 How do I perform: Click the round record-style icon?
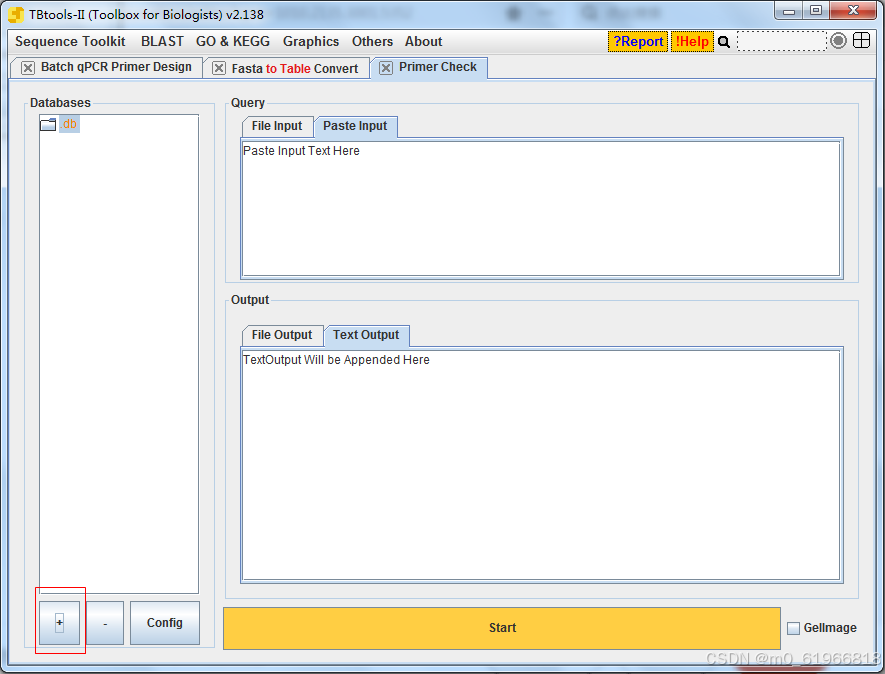click(x=839, y=41)
